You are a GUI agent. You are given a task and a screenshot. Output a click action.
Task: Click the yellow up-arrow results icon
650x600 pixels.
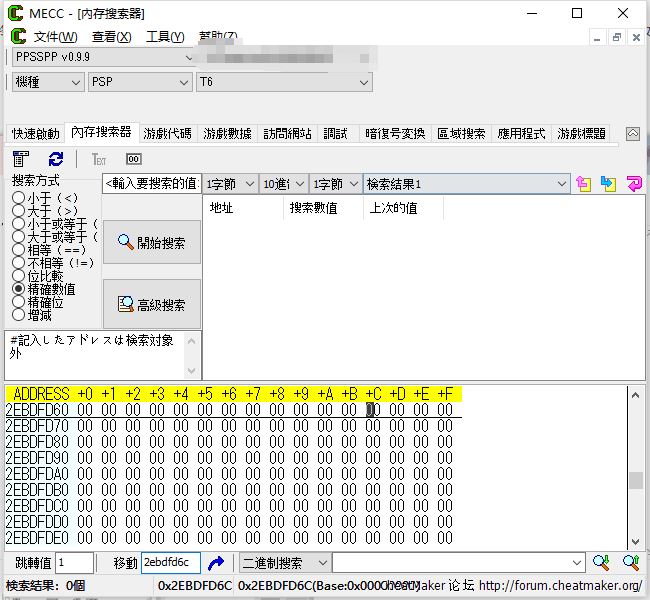click(x=584, y=184)
